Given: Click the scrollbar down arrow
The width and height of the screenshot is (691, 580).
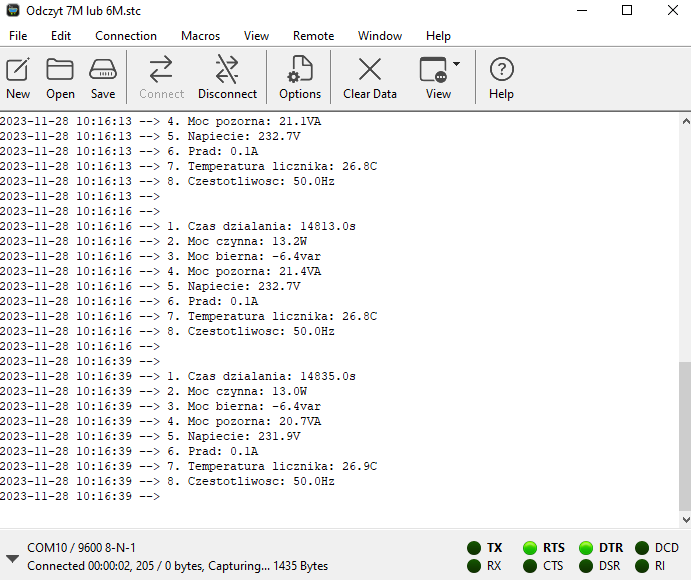Looking at the screenshot, I should tap(684, 519).
